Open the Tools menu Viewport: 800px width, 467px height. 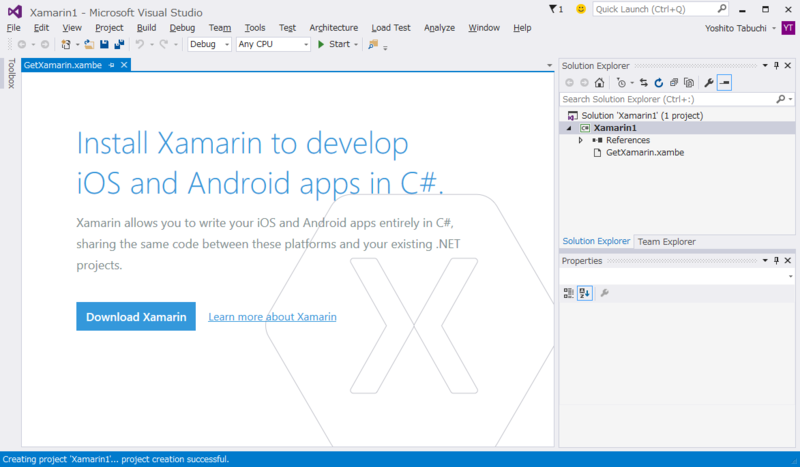[255, 28]
